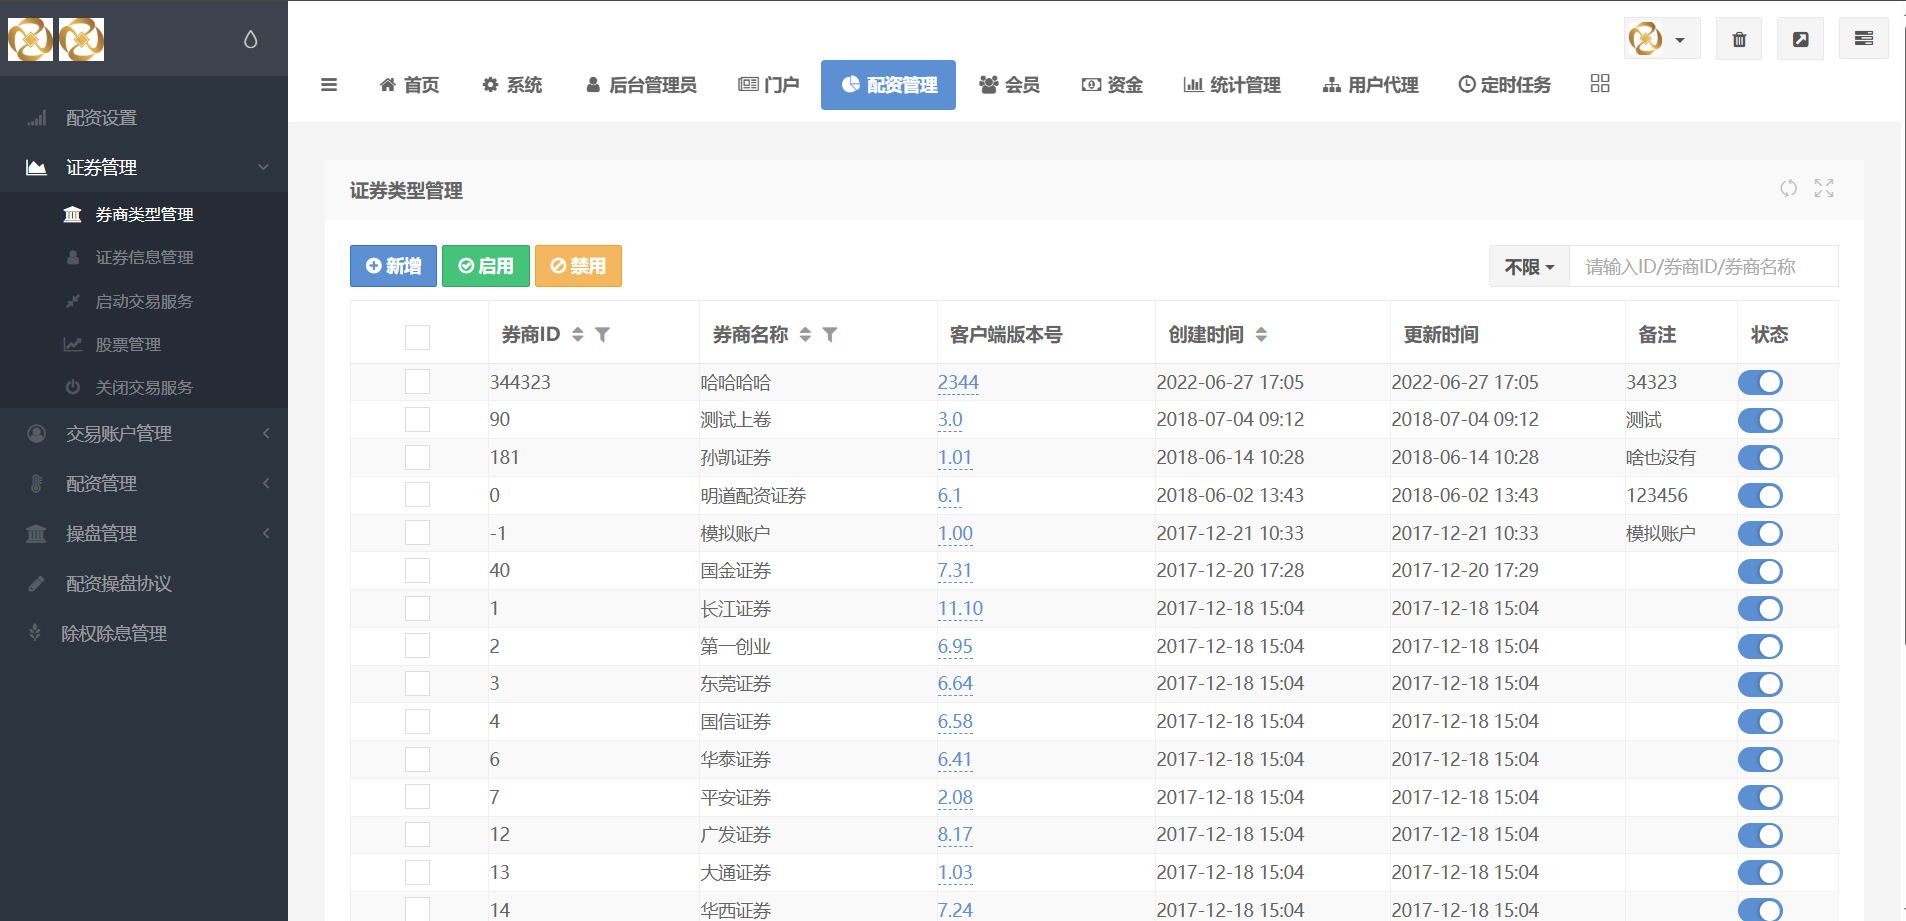1906x921 pixels.
Task: Collapse the 证券管理 sidebar section
Action: [144, 167]
